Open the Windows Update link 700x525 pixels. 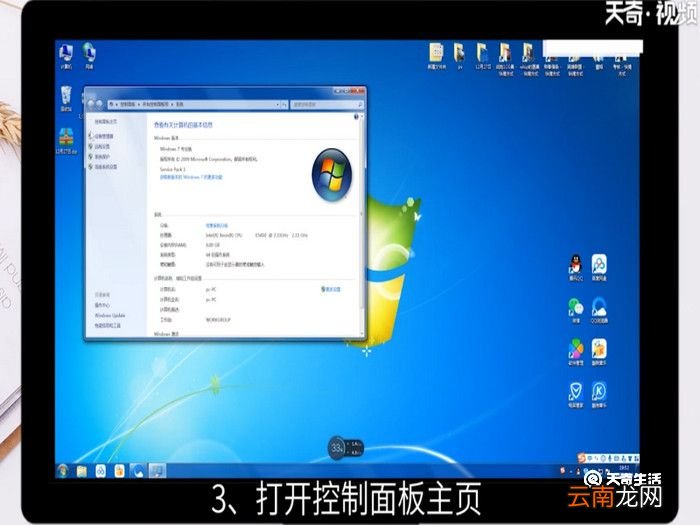[110, 316]
